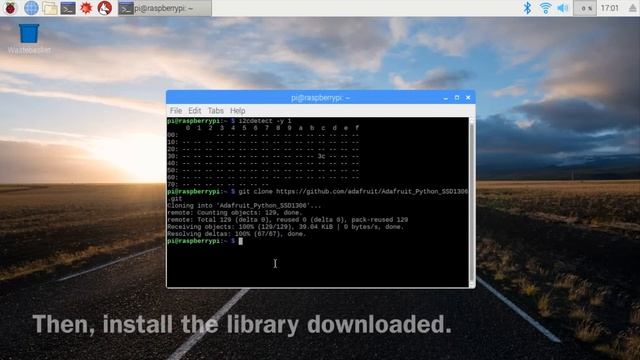
Task: Open the Help menu in terminal
Action: [238, 111]
